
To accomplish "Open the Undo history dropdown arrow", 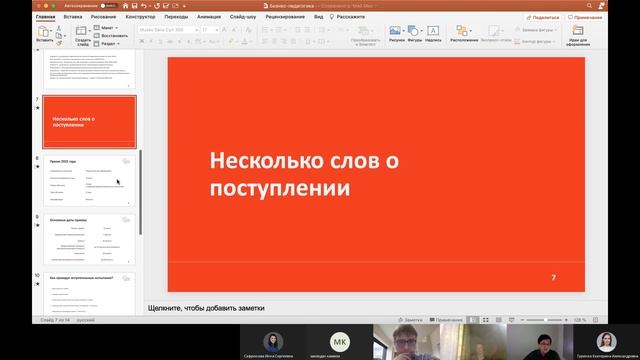I will (x=149, y=6).
